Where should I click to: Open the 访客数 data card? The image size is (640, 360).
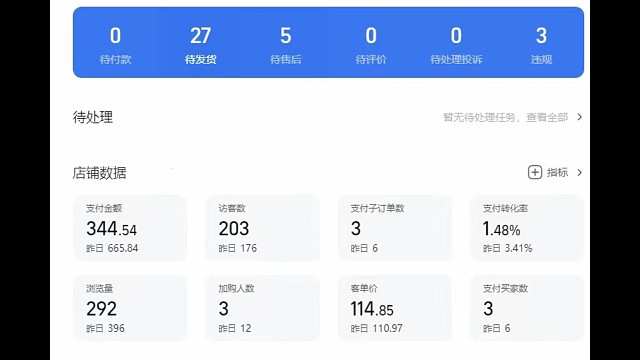(262, 228)
